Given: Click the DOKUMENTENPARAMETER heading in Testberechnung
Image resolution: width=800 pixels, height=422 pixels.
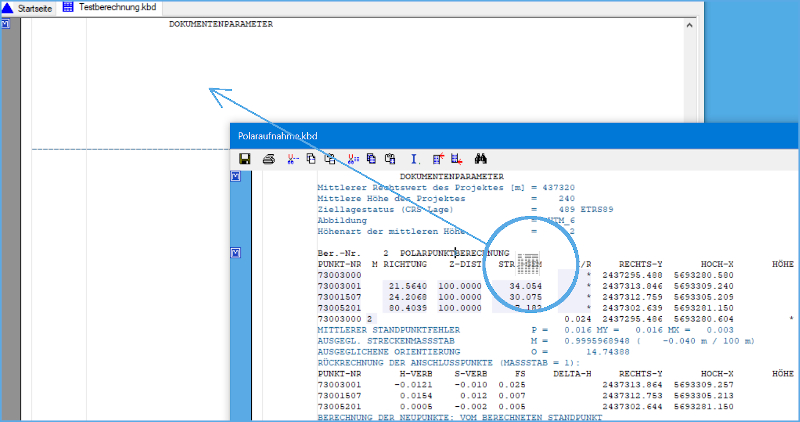Looking at the screenshot, I should pyautogui.click(x=220, y=24).
